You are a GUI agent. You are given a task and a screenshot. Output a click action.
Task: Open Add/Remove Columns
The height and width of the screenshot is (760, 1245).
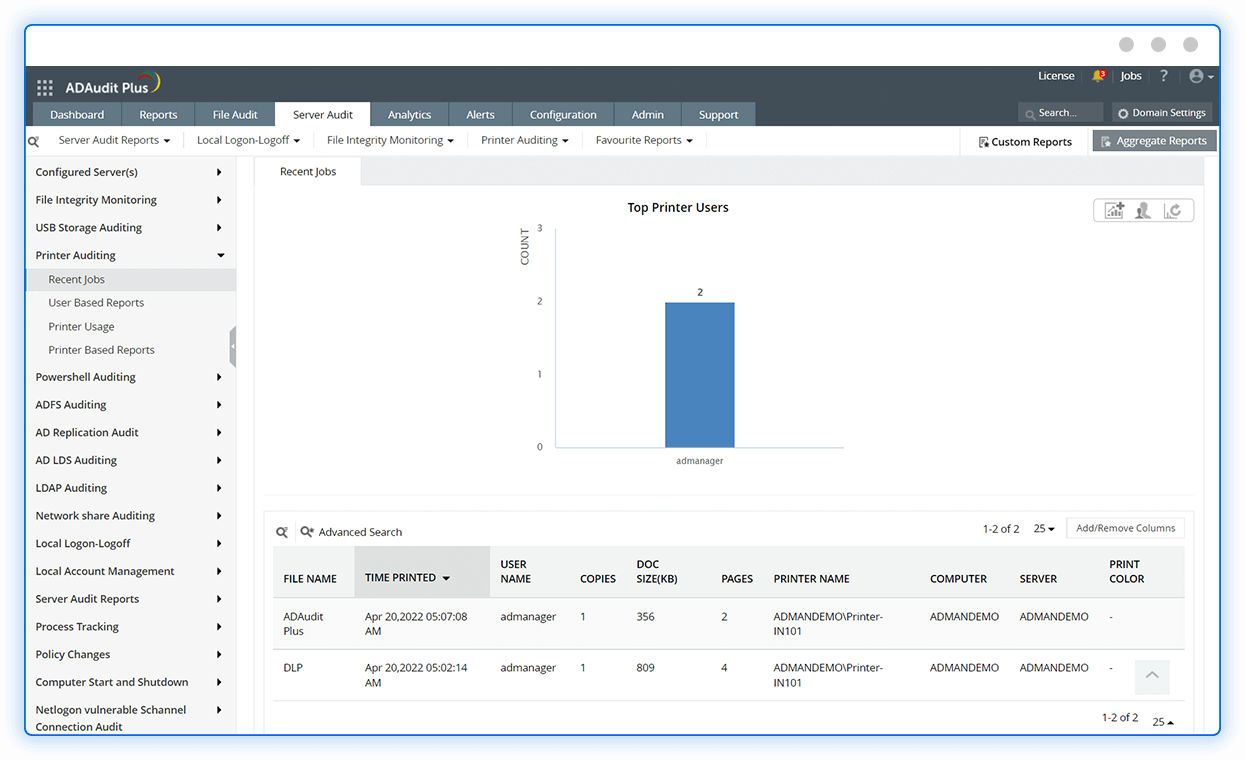pos(1125,527)
